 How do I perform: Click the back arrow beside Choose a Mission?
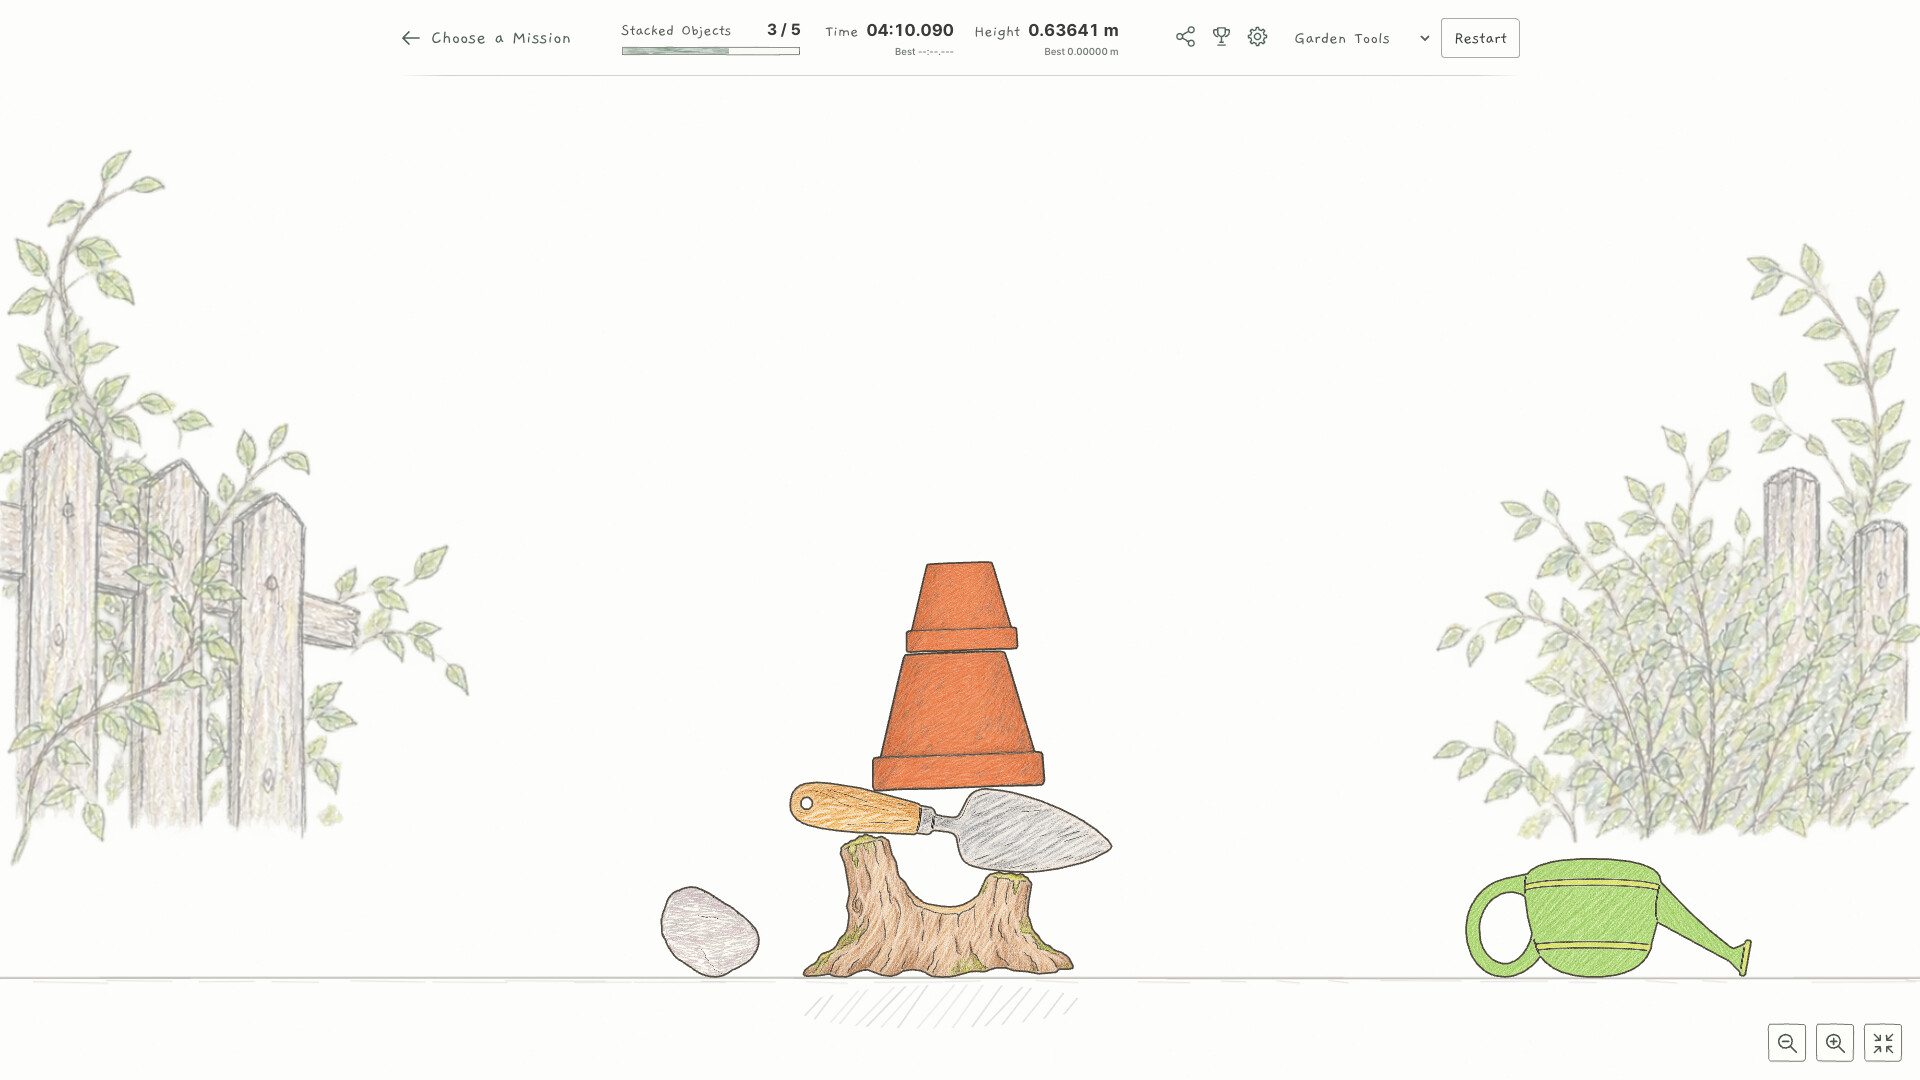pos(410,38)
